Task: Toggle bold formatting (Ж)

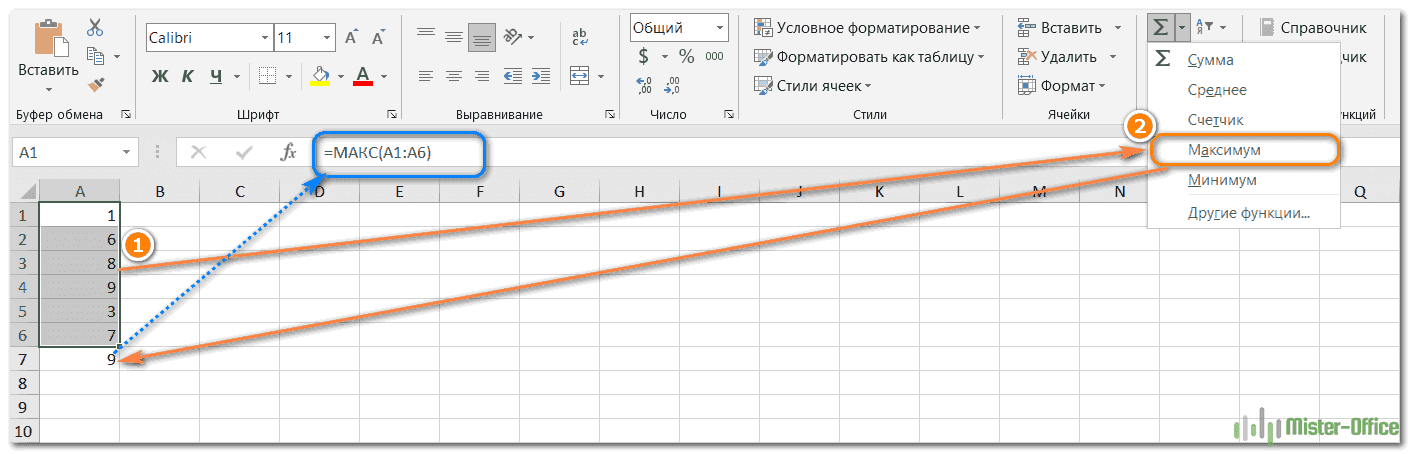Action: point(160,76)
